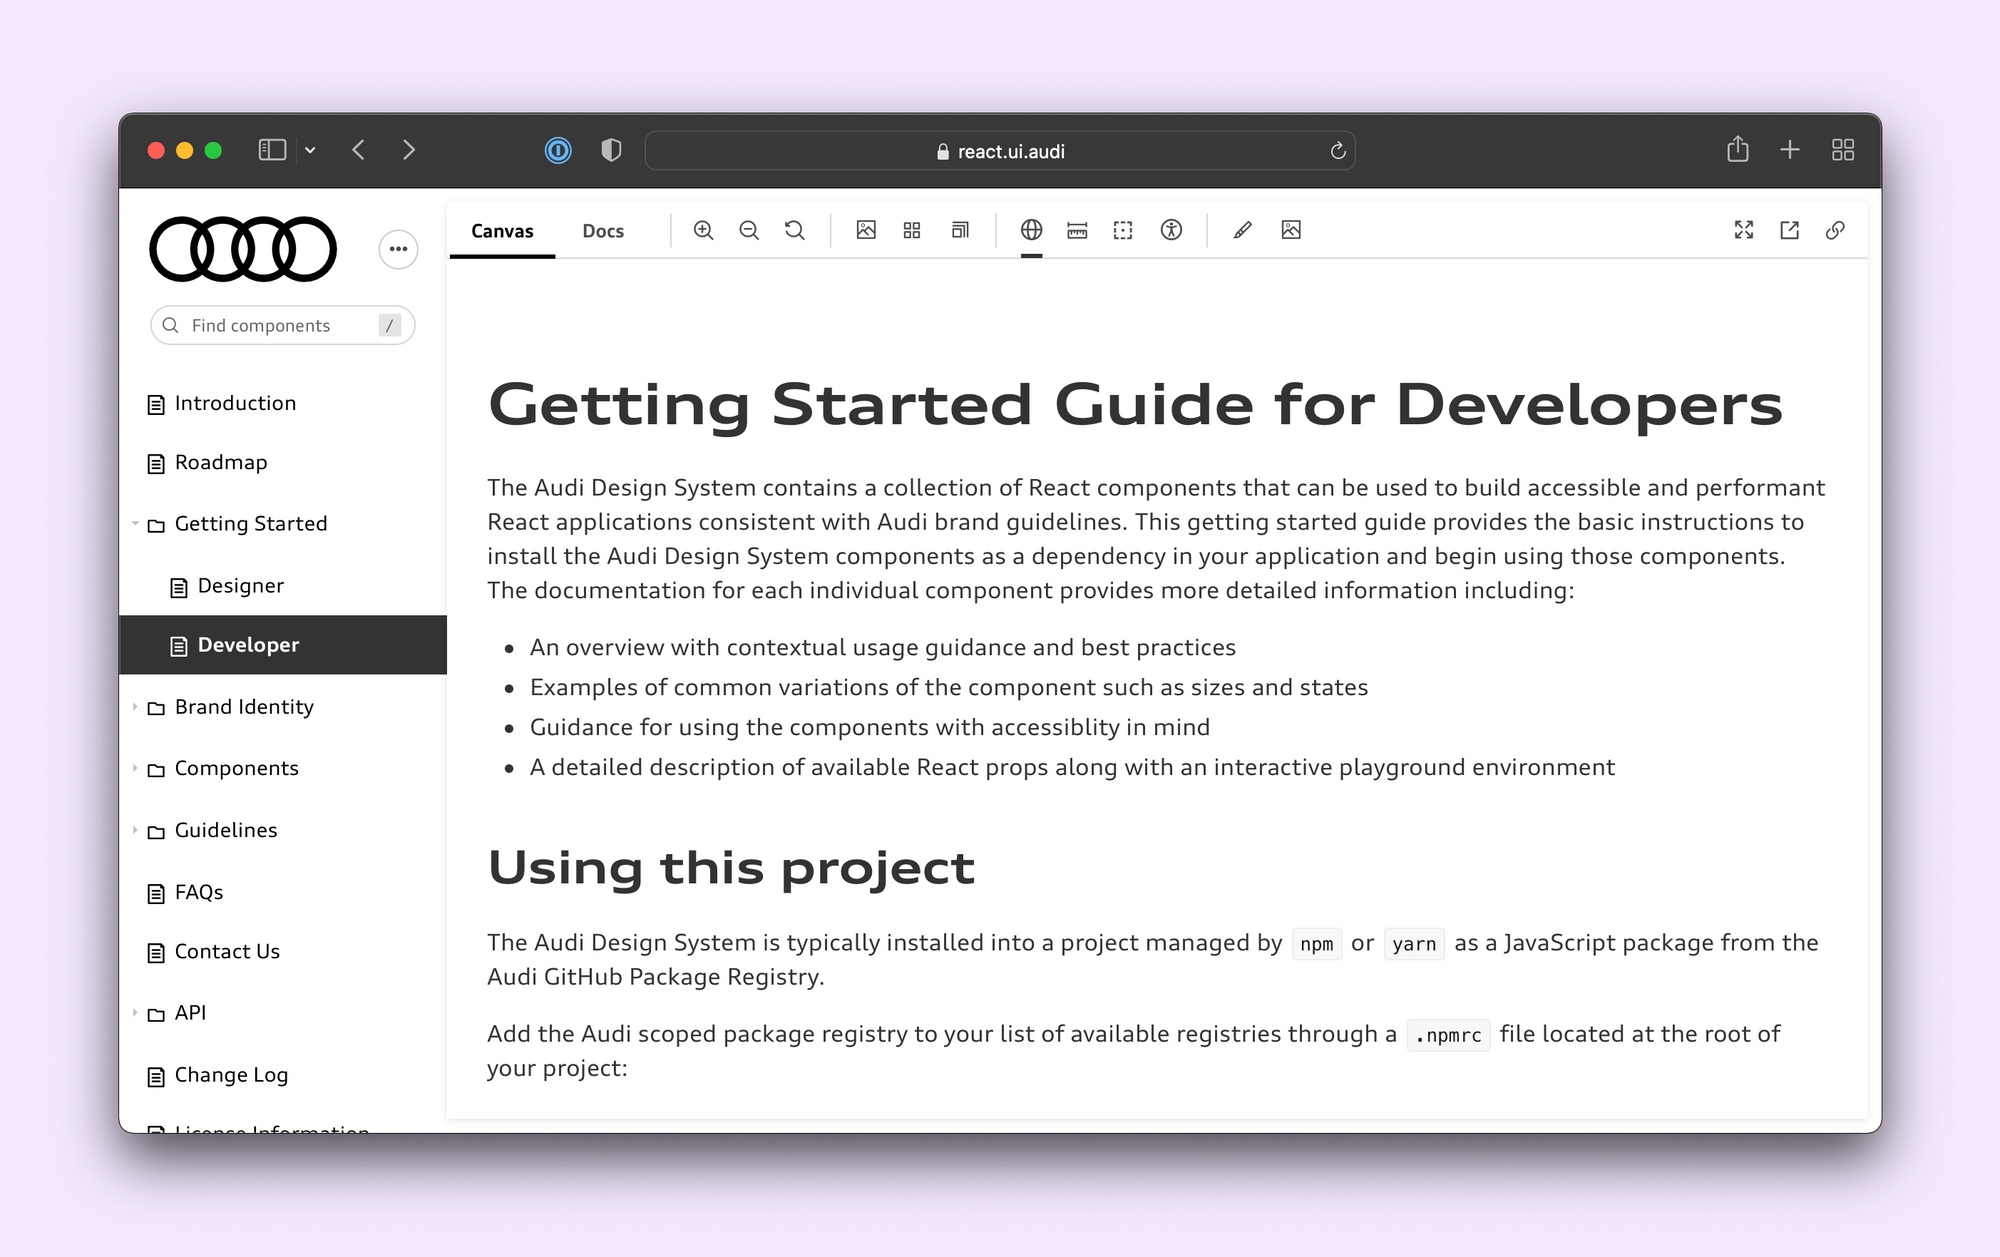
Task: Toggle the measure ruler tool
Action: [1077, 230]
